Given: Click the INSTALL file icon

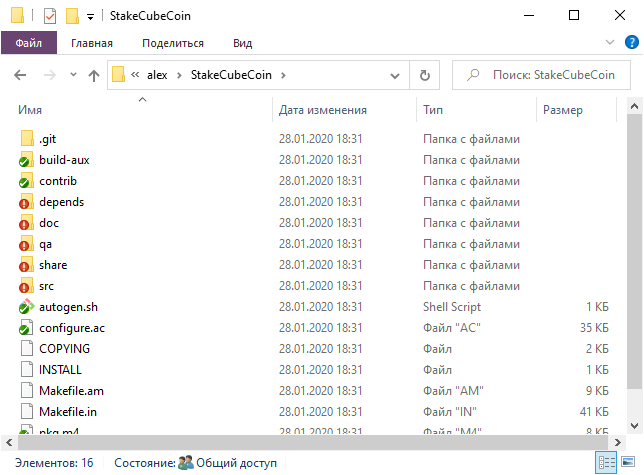Looking at the screenshot, I should pyautogui.click(x=27, y=369).
